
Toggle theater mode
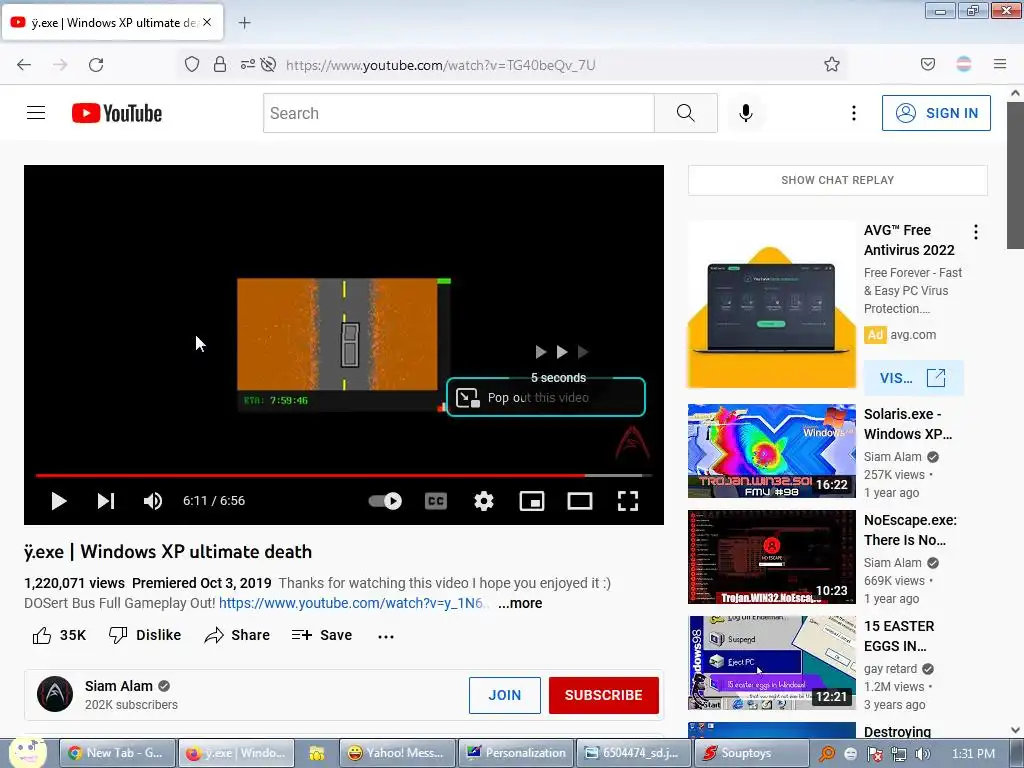(580, 501)
